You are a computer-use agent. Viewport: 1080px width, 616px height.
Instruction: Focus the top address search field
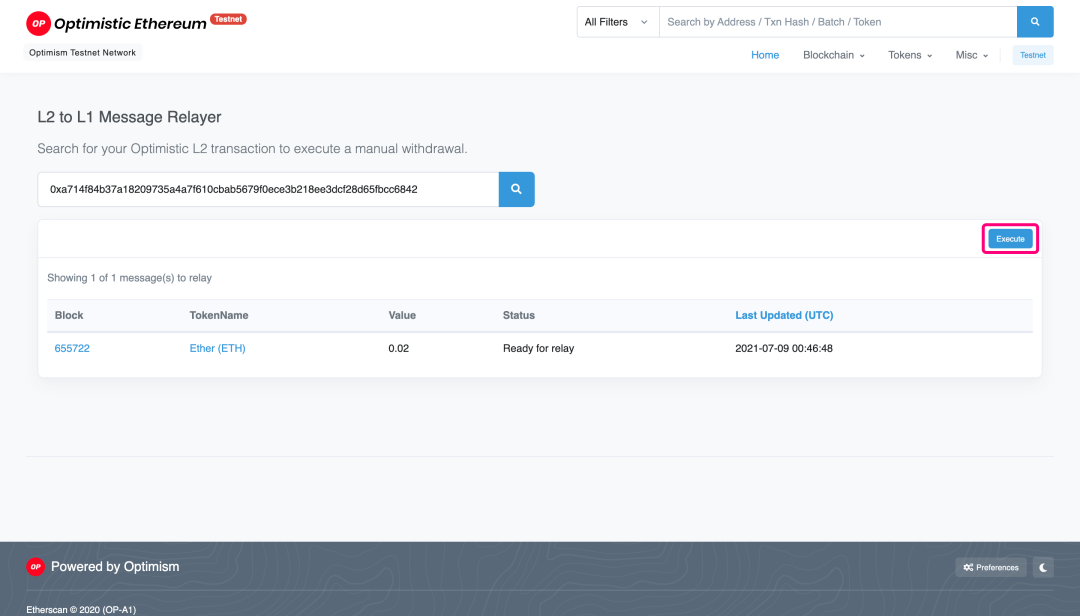pyautogui.click(x=838, y=22)
